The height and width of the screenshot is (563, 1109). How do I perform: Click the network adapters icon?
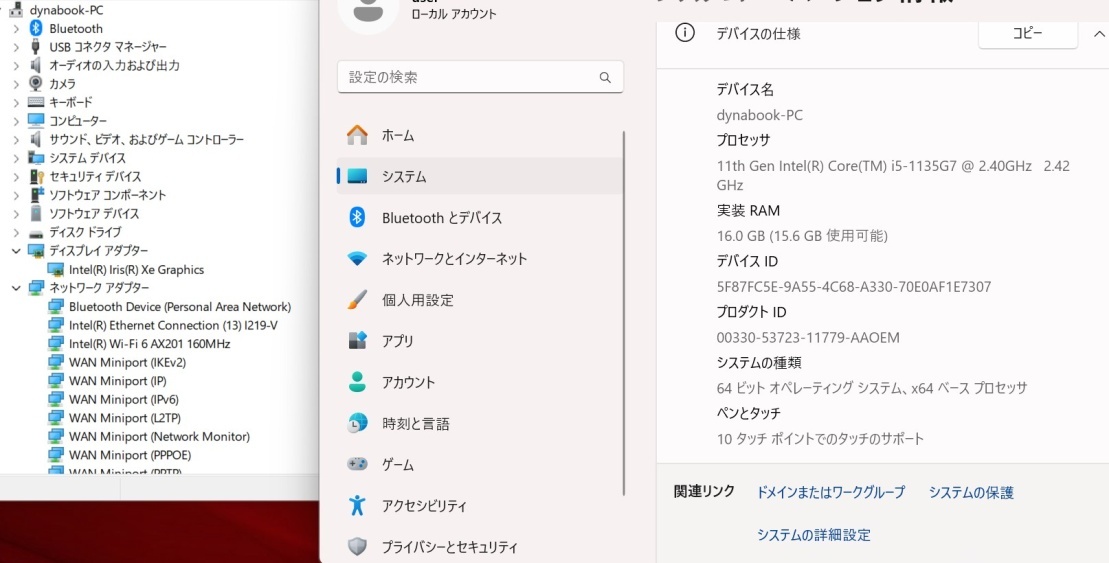click(35, 288)
